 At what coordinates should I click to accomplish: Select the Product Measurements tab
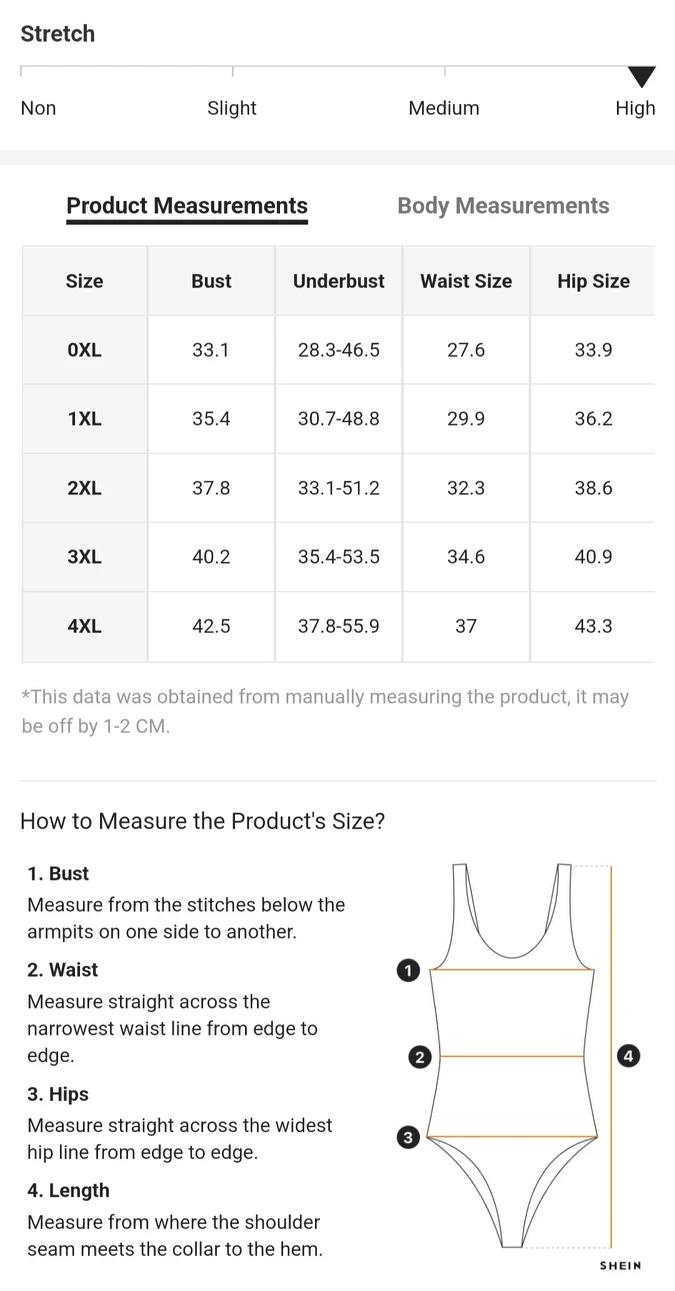pos(187,206)
